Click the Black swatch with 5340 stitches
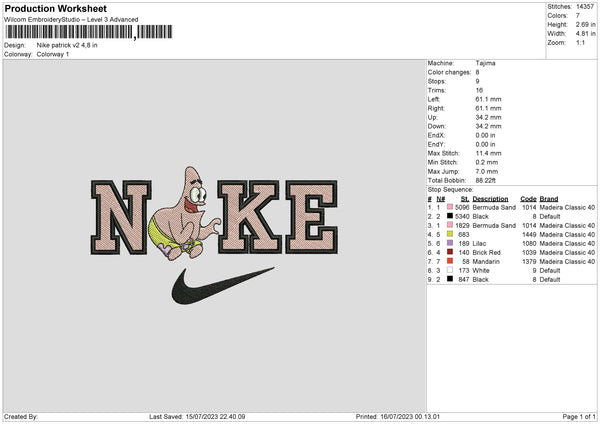 pyautogui.click(x=450, y=216)
